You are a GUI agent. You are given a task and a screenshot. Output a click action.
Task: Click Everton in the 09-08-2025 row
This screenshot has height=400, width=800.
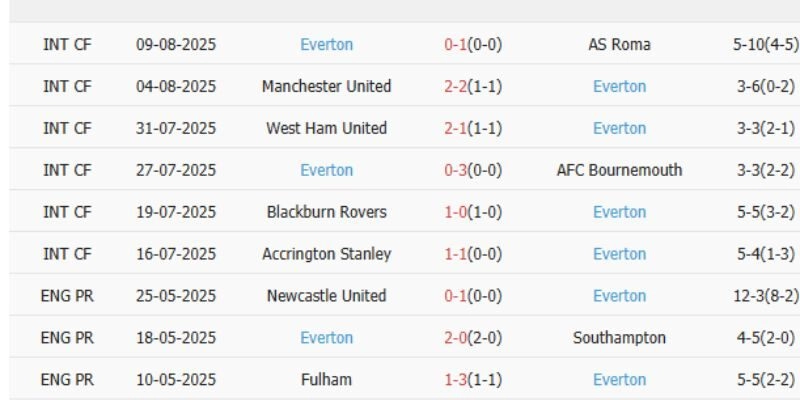[x=326, y=45]
